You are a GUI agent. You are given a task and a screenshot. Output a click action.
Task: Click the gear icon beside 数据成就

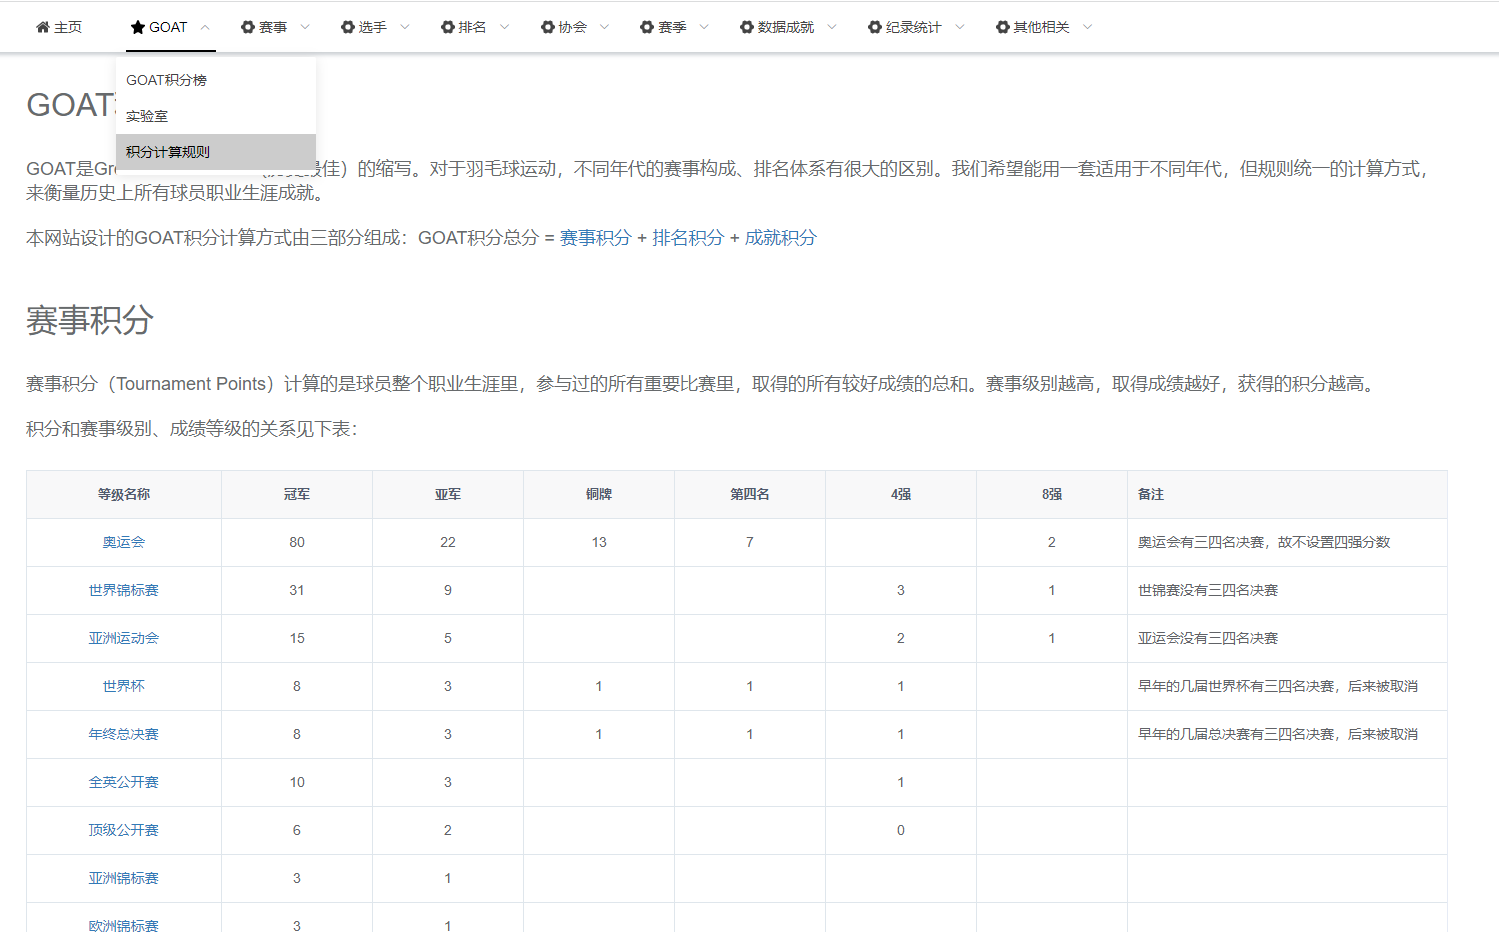tap(747, 27)
